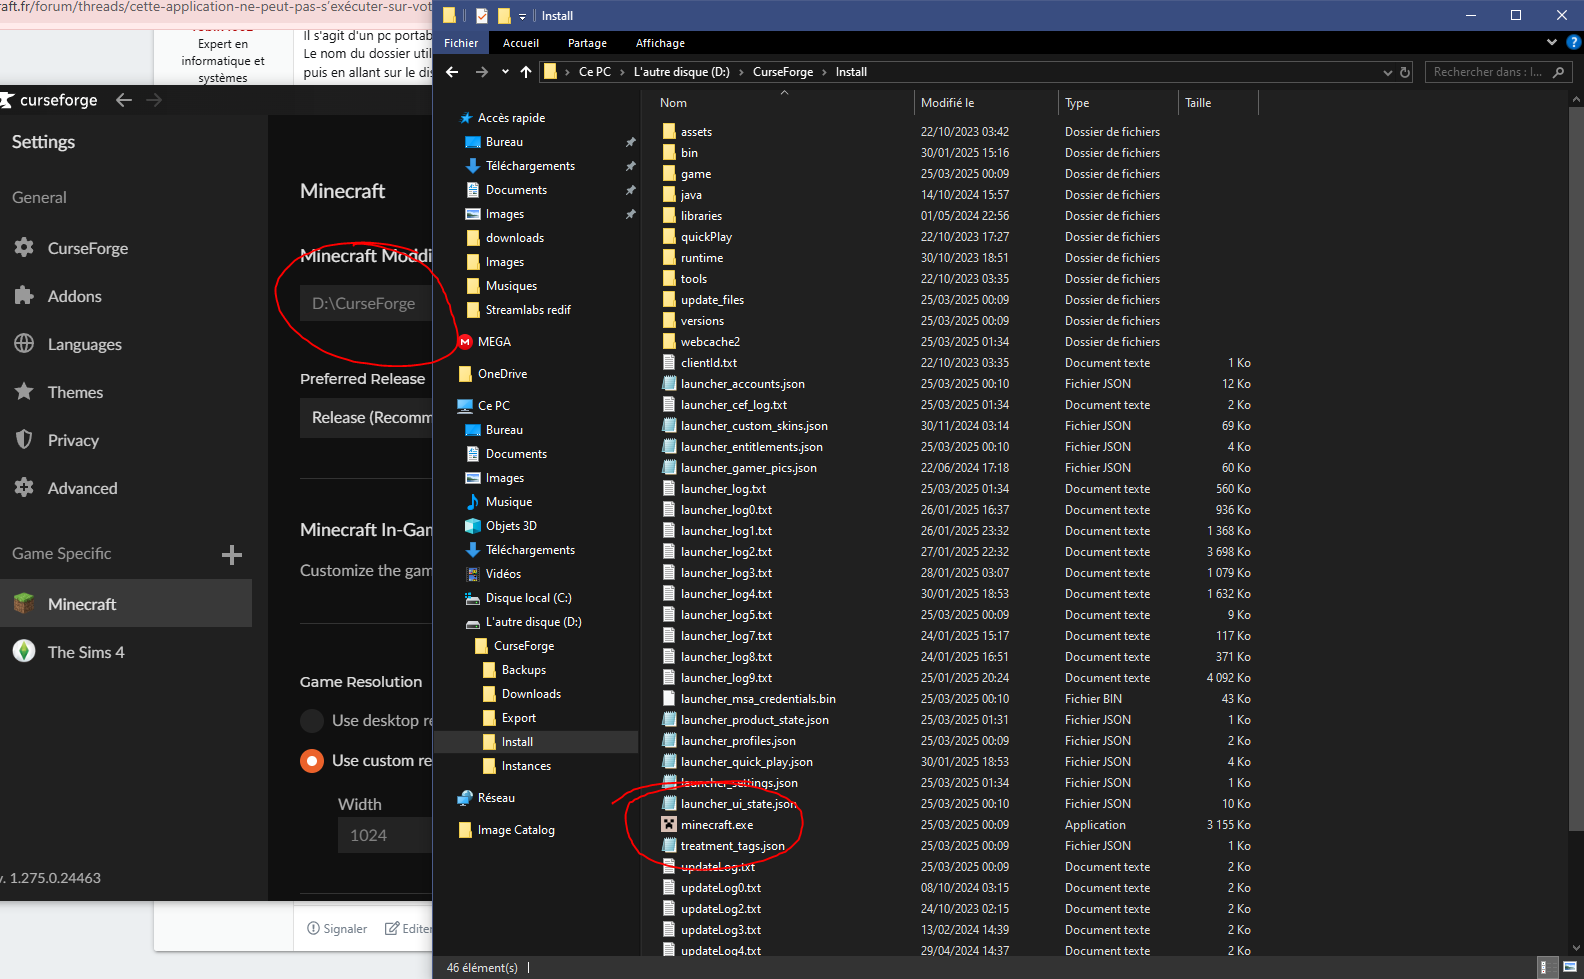Click the Réseau network icon

(x=465, y=798)
